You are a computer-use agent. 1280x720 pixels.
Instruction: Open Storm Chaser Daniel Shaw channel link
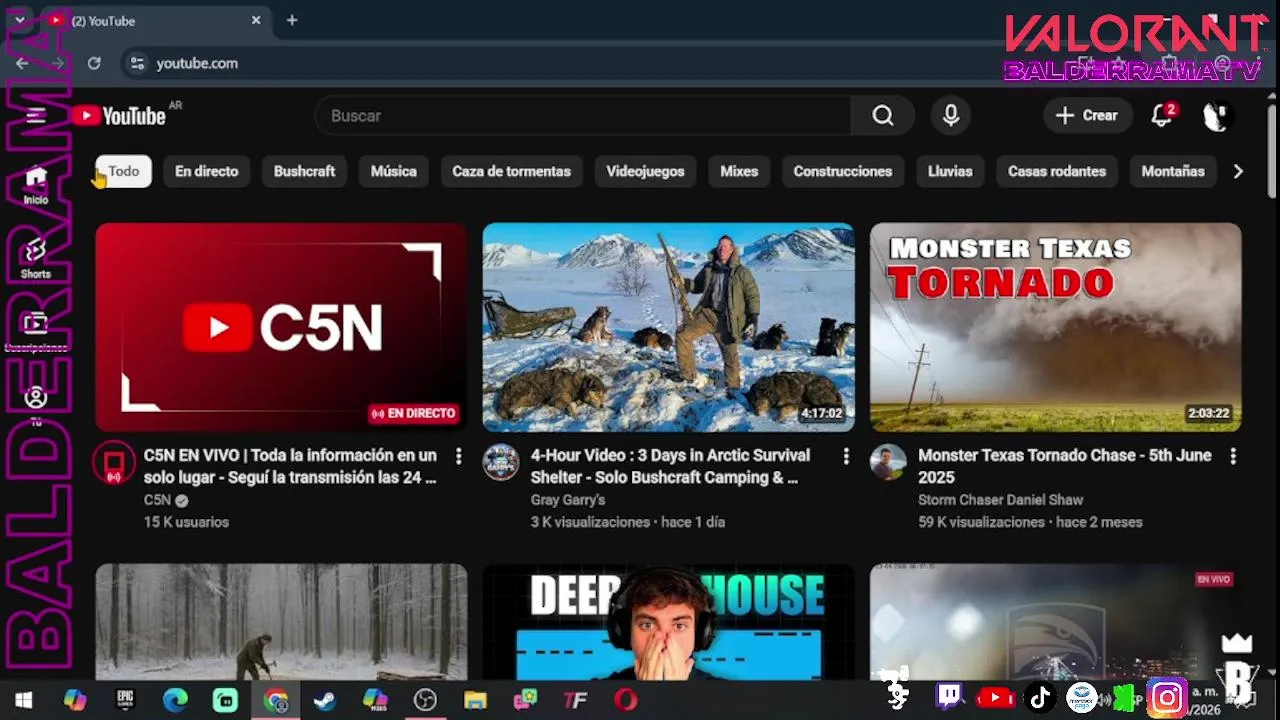pos(1001,500)
